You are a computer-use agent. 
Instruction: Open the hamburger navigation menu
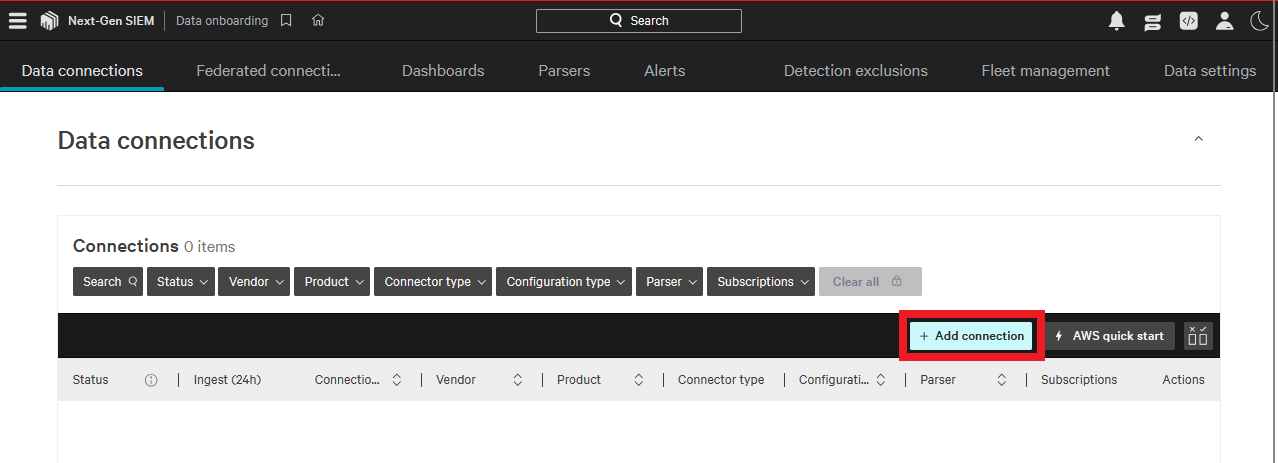tap(17, 21)
